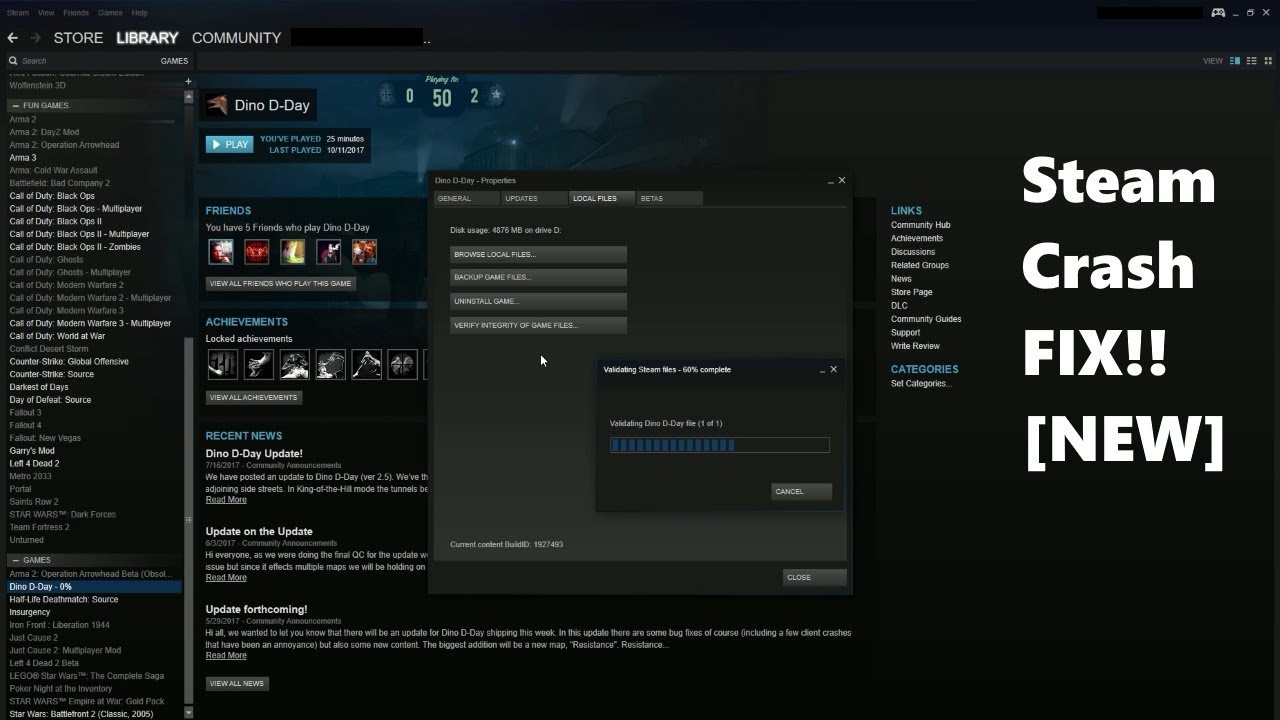Switch to the General tab in Properties
The width and height of the screenshot is (1280, 720).
coord(467,198)
